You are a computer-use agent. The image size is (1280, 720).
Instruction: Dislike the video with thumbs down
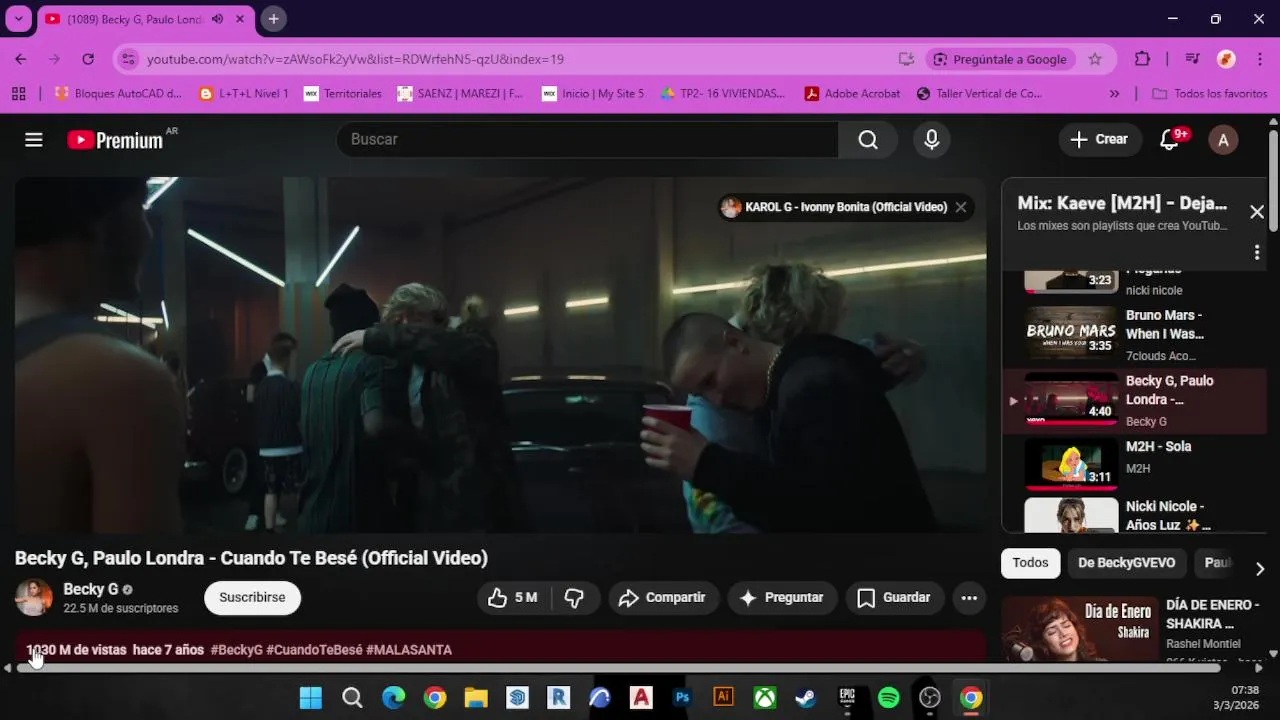pyautogui.click(x=574, y=598)
